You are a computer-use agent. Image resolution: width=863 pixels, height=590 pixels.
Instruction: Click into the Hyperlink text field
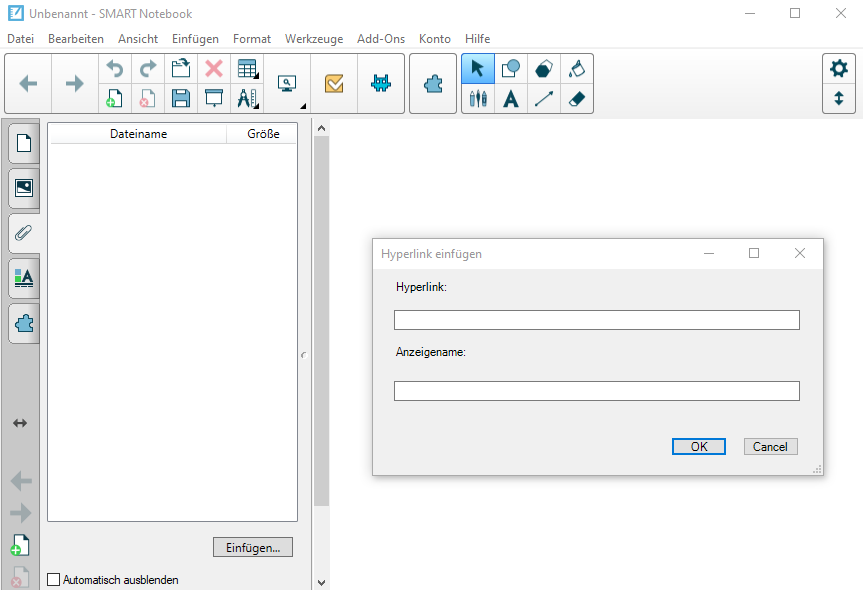(596, 320)
